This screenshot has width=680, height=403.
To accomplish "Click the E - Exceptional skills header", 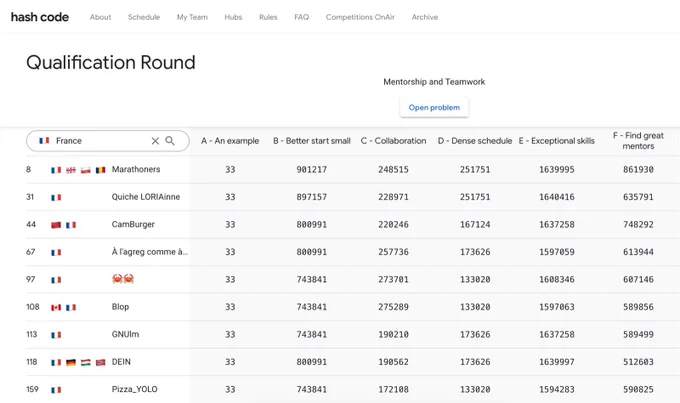I will pyautogui.click(x=556, y=141).
